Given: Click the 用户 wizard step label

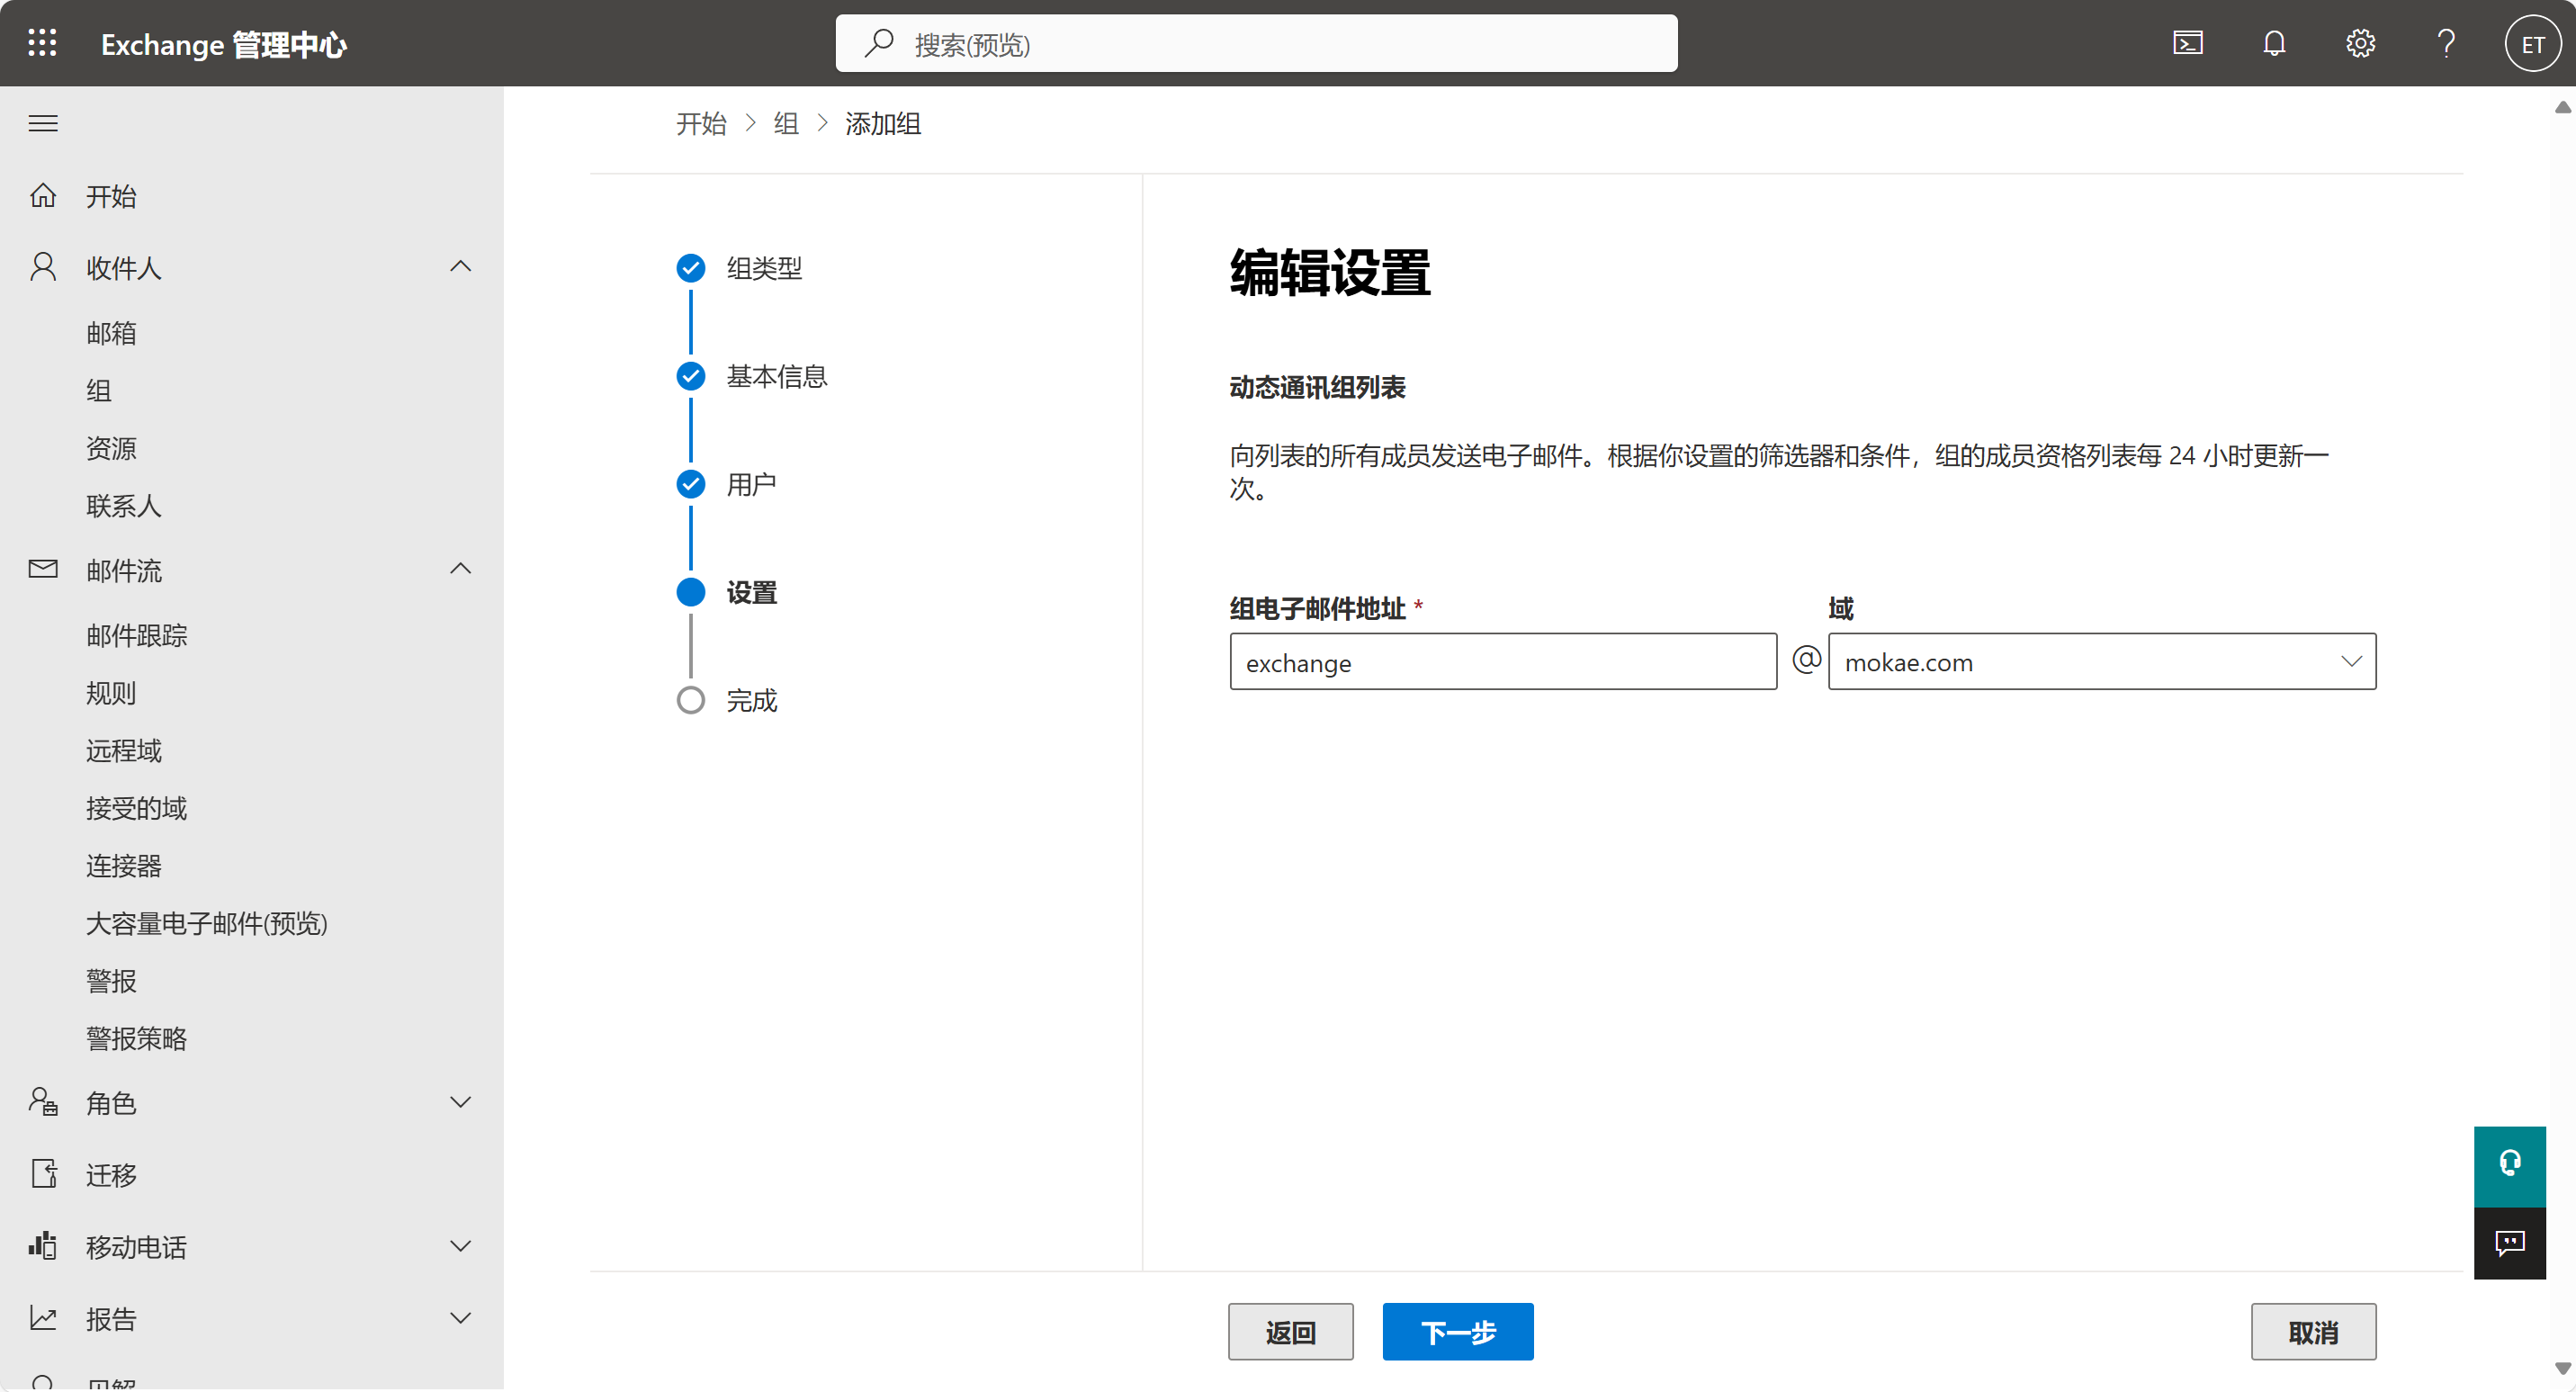Looking at the screenshot, I should pyautogui.click(x=752, y=484).
